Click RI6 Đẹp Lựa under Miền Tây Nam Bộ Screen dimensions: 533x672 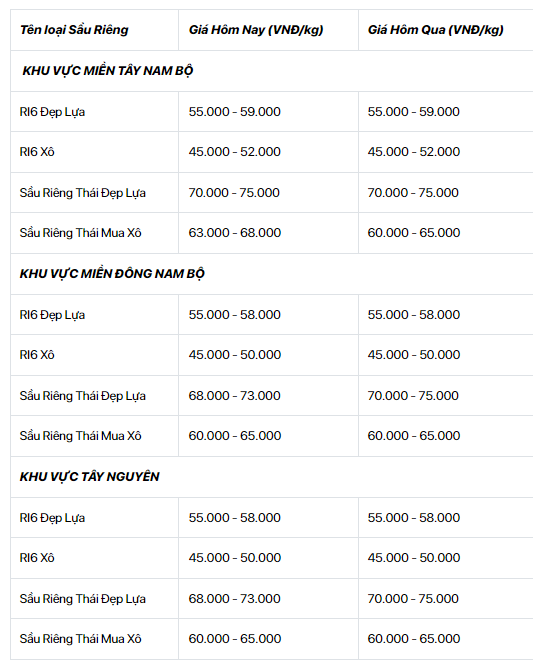[x=52, y=112]
